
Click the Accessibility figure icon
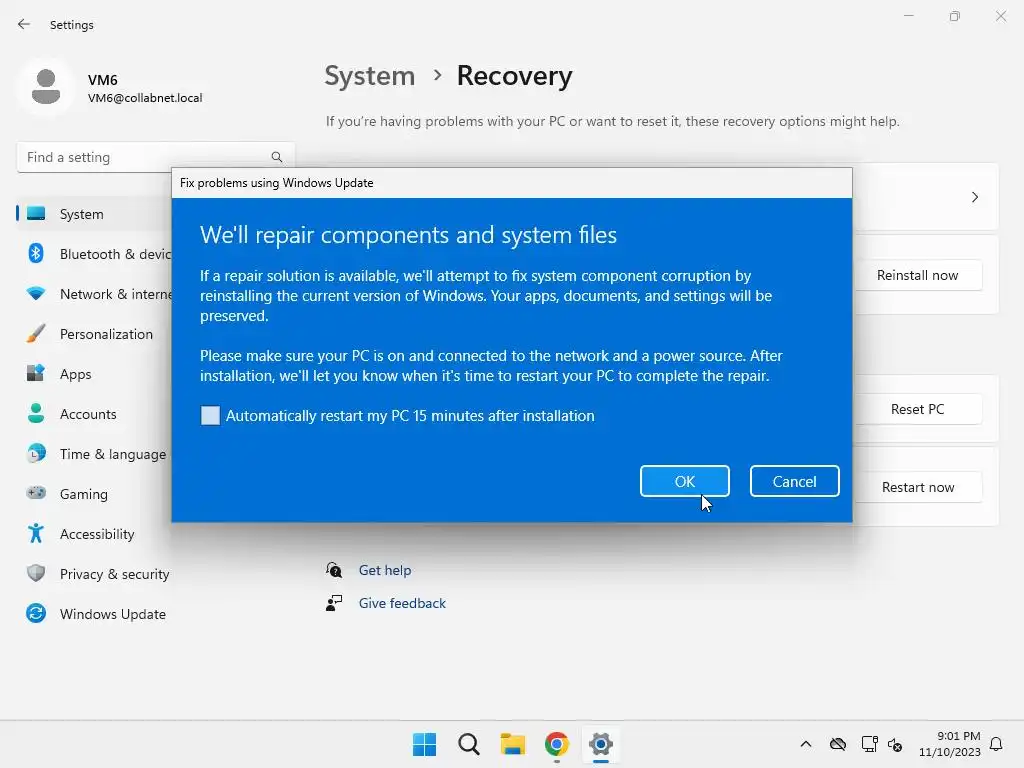(x=36, y=534)
